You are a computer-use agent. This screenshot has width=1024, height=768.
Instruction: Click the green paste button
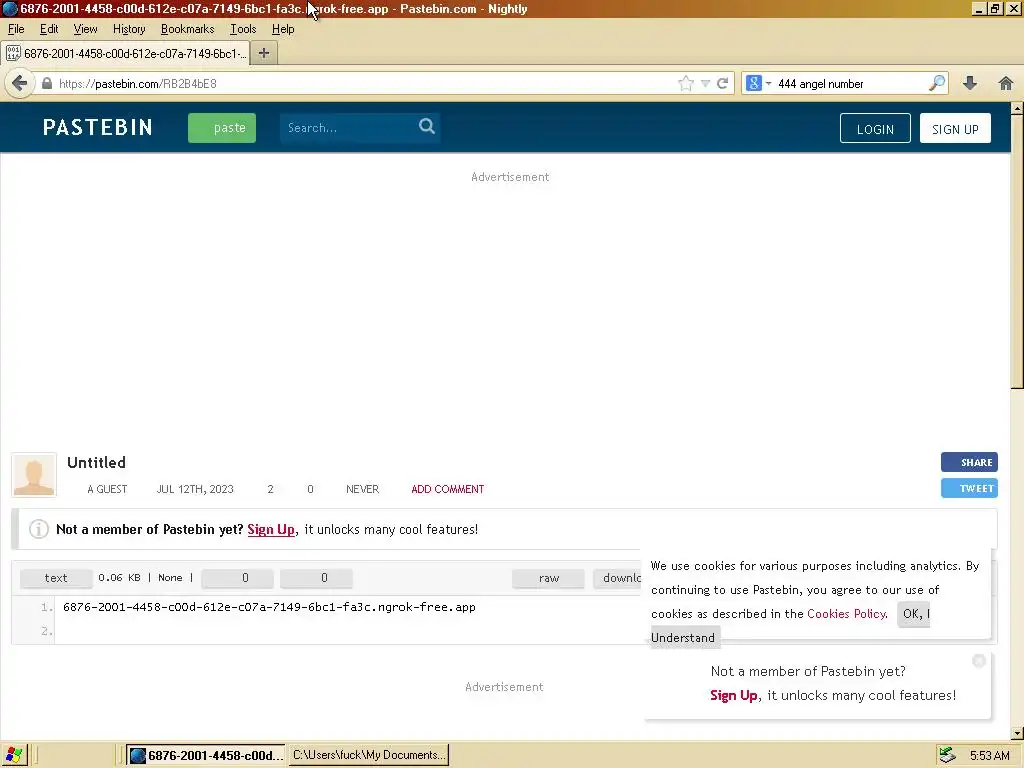point(222,127)
